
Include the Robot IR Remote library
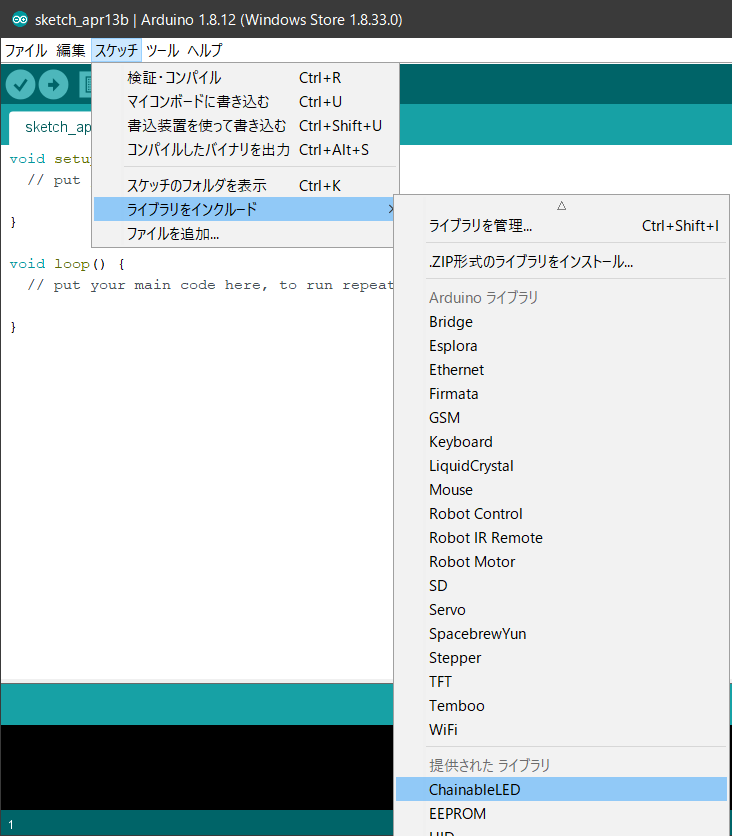coord(561,538)
